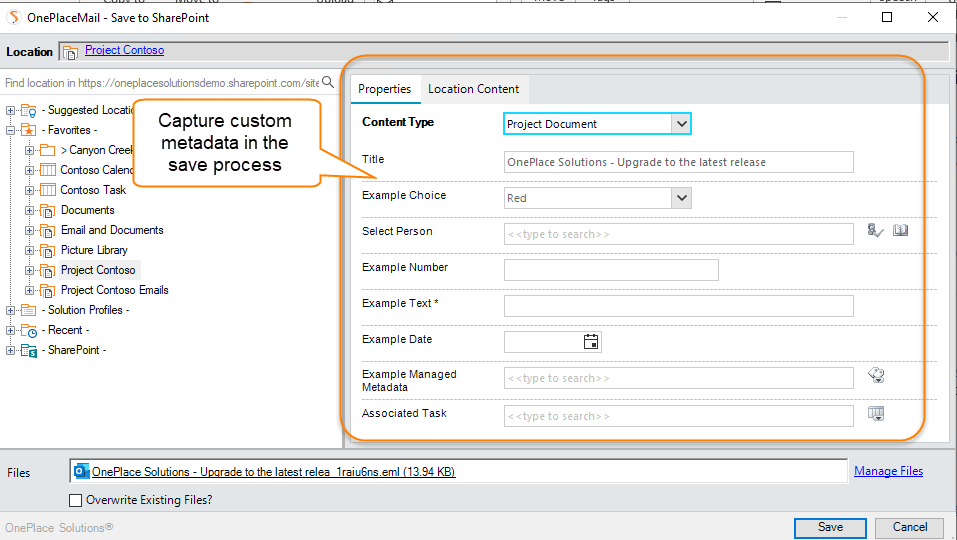The image size is (957, 540).
Task: Select Picture Library in the tree
Action: tap(95, 250)
